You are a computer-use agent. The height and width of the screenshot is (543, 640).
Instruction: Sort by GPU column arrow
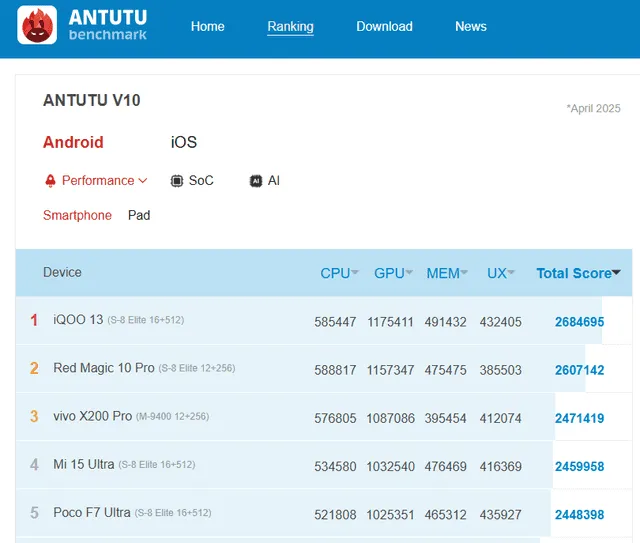[409, 272]
